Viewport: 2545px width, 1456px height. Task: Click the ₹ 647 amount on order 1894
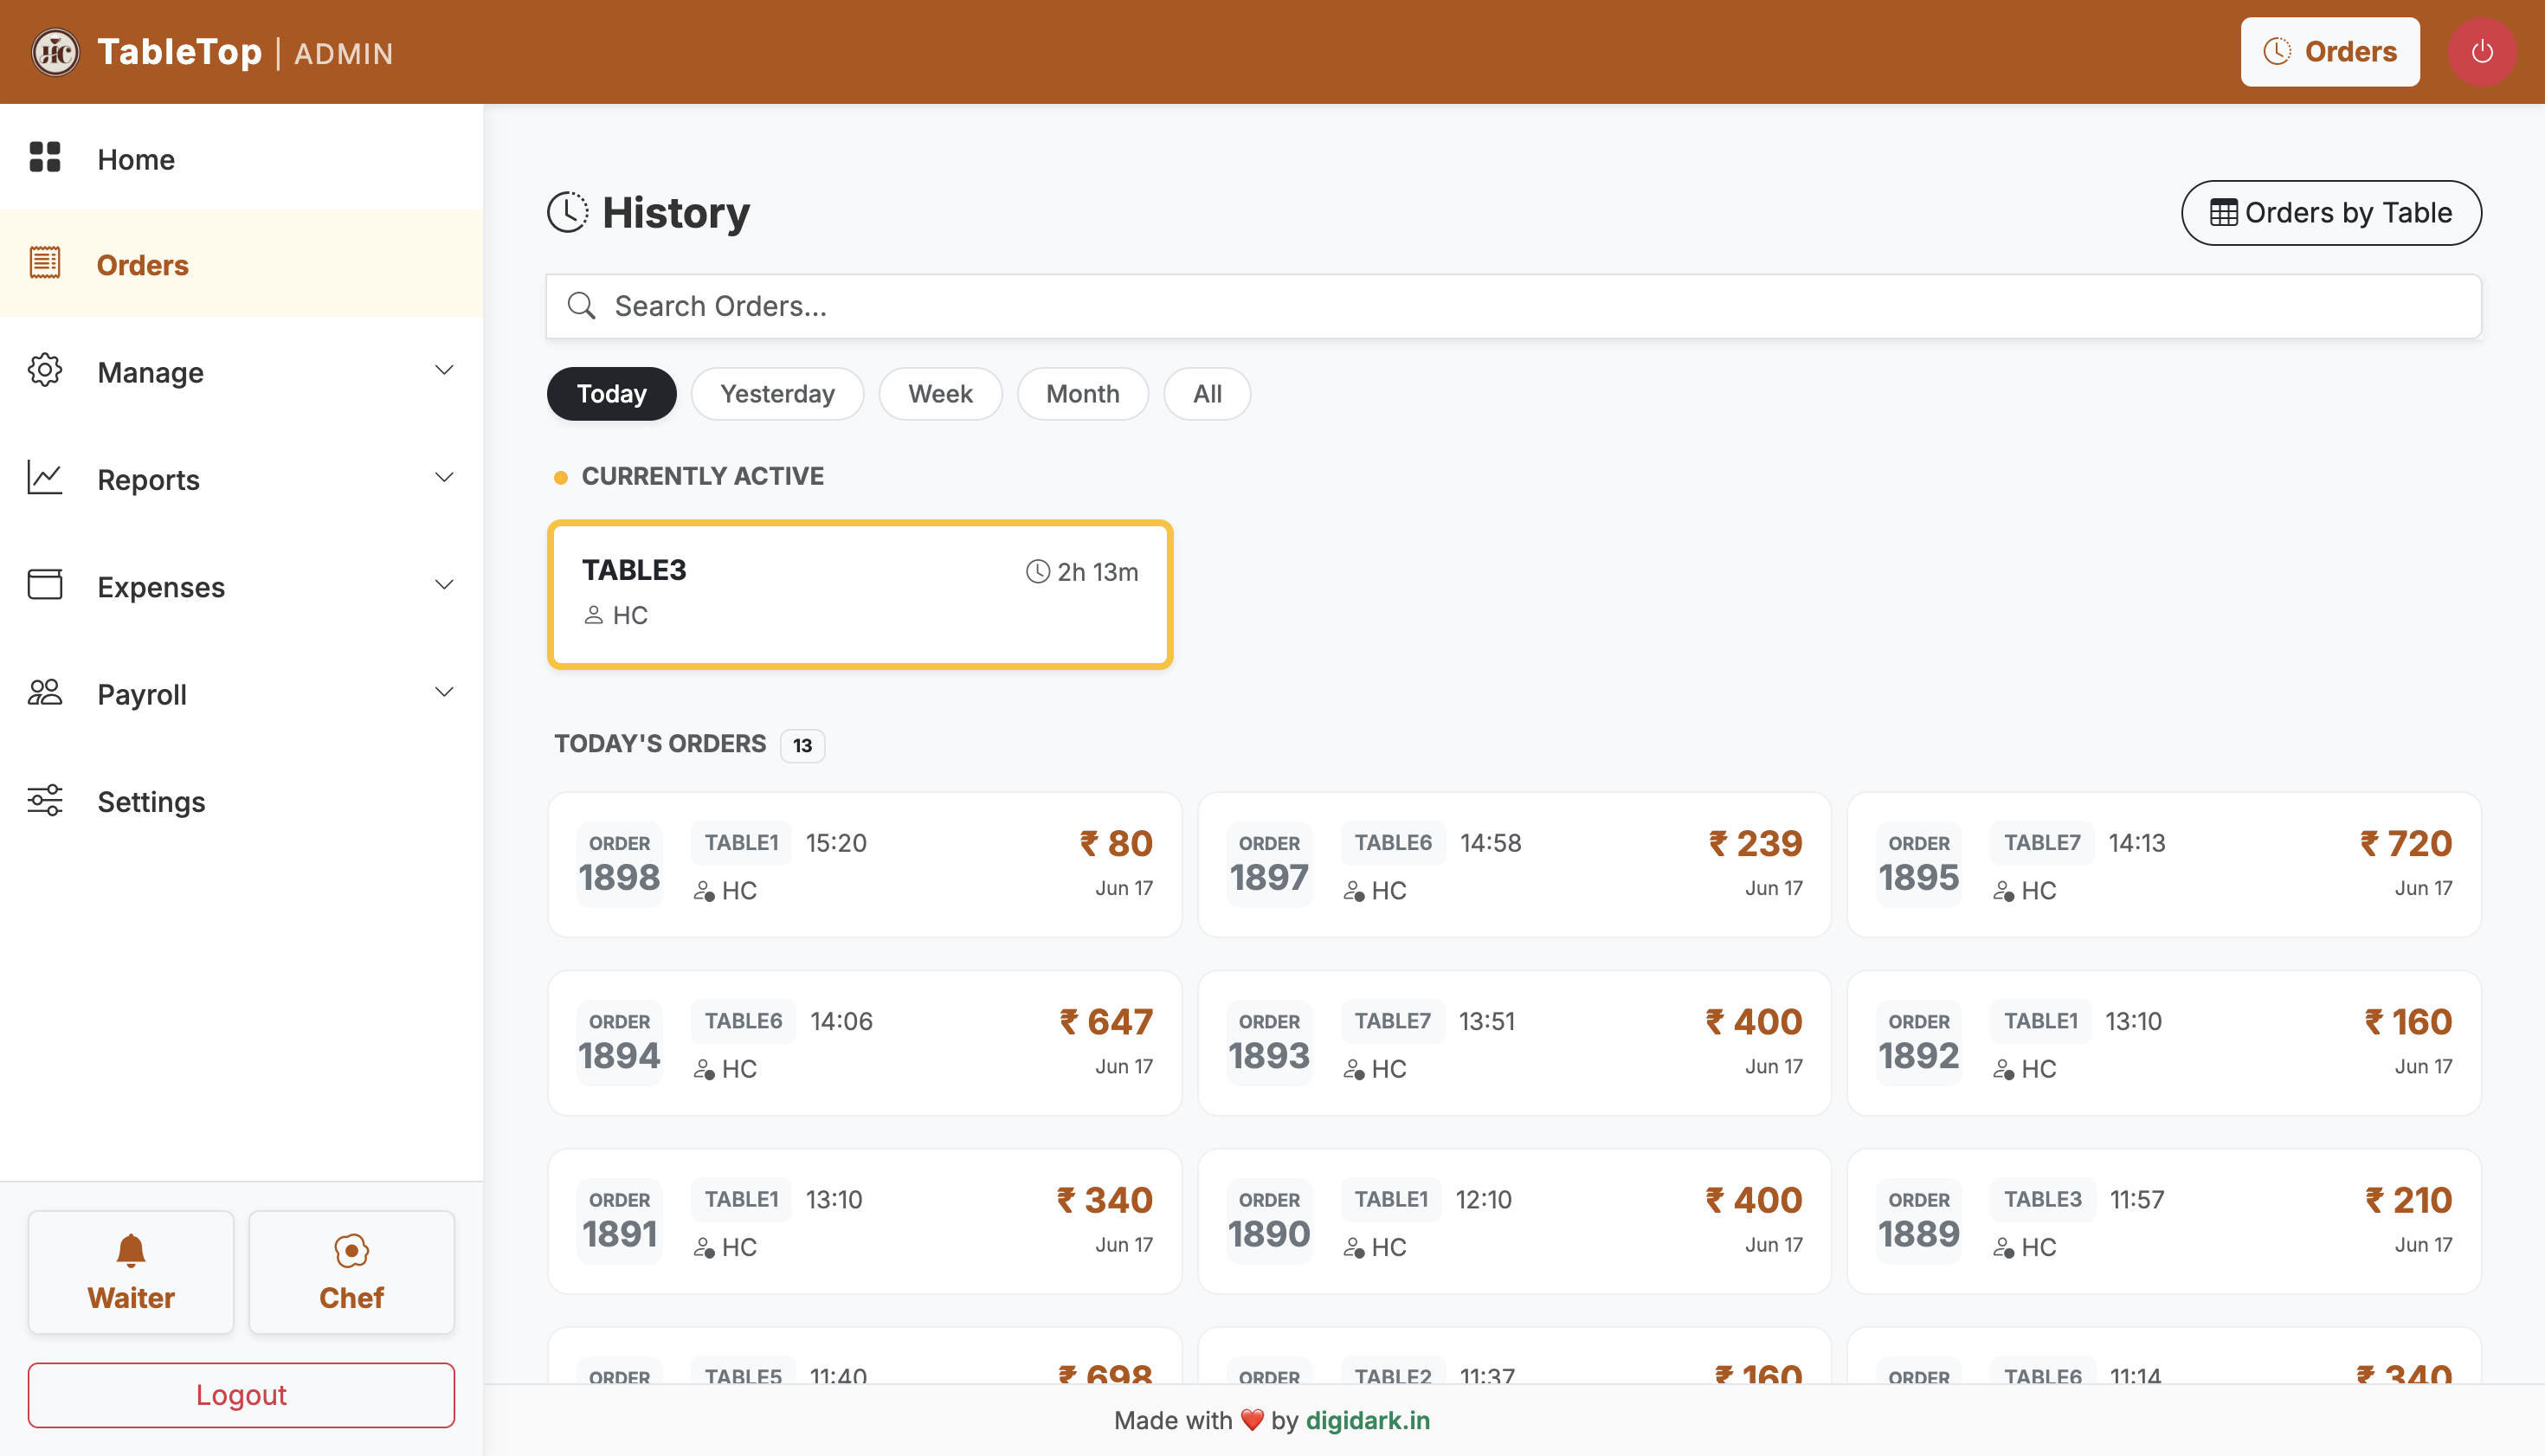(x=1106, y=1021)
